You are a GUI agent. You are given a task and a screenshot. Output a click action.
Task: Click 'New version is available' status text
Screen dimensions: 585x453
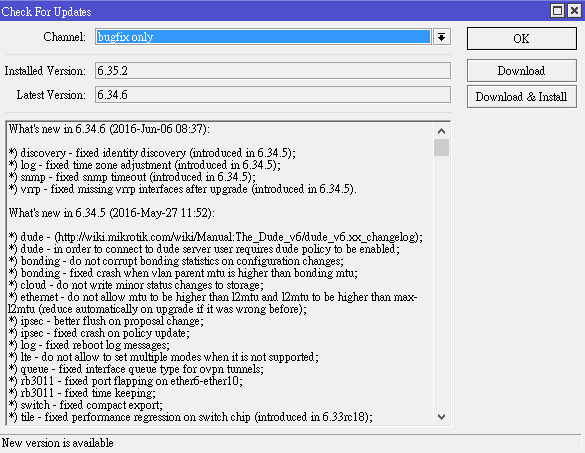[x=57, y=443]
